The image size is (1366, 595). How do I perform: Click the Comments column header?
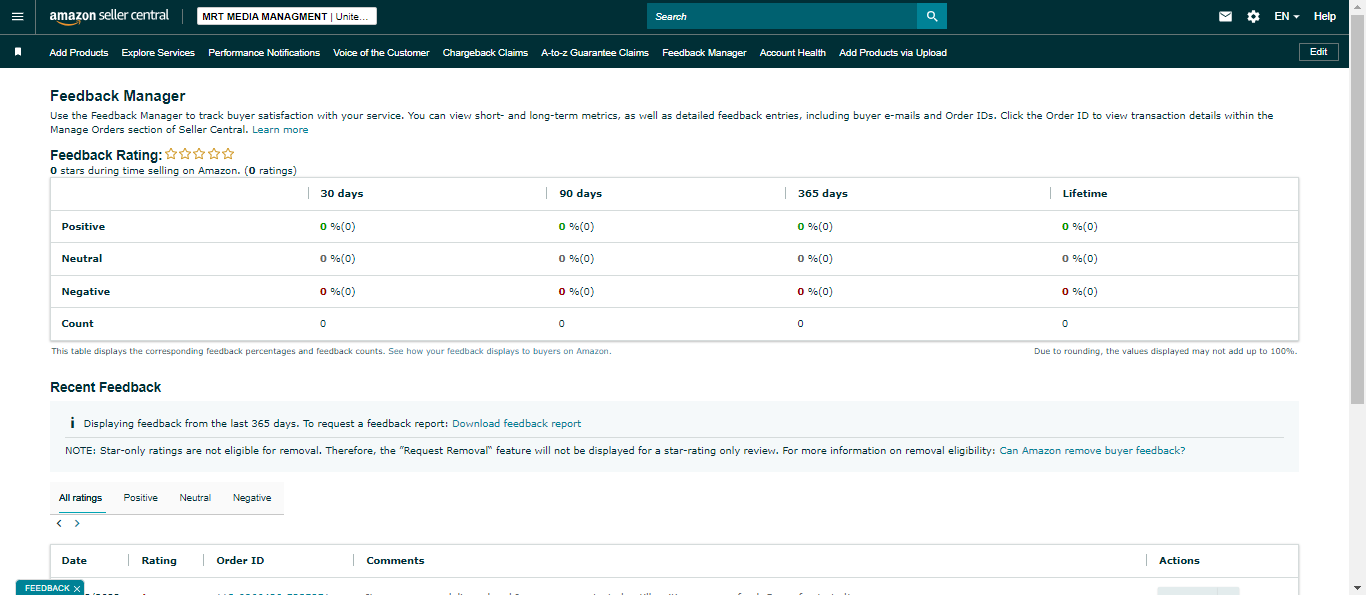point(395,561)
